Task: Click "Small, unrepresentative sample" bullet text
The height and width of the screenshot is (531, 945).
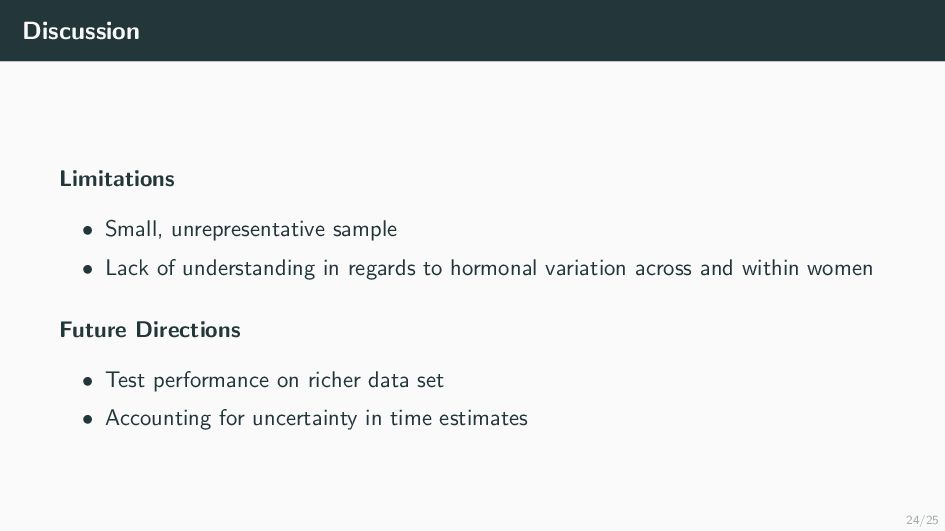Action: [251, 230]
